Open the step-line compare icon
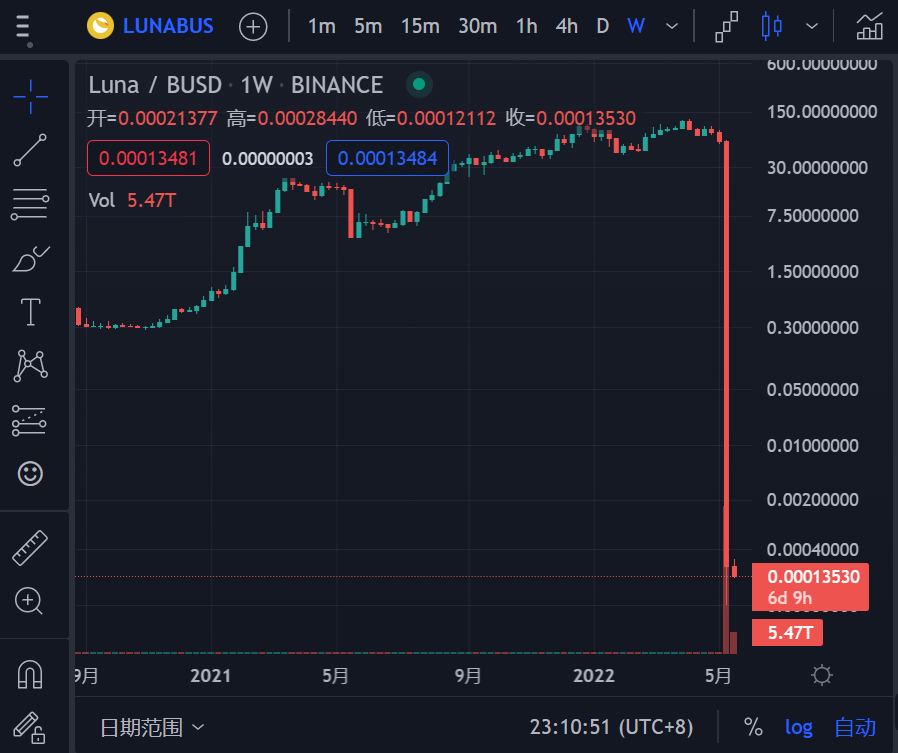Screen dimensions: 898x753 pos(726,26)
